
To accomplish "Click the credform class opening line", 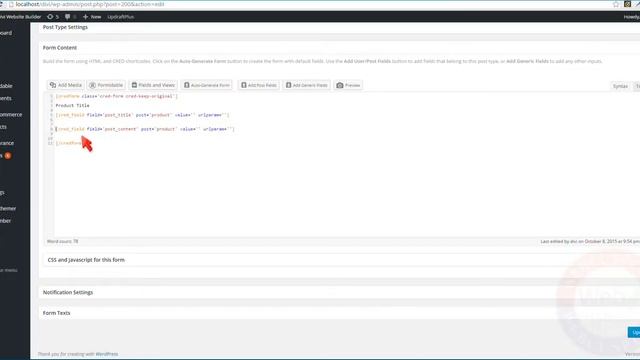I will click(116, 96).
